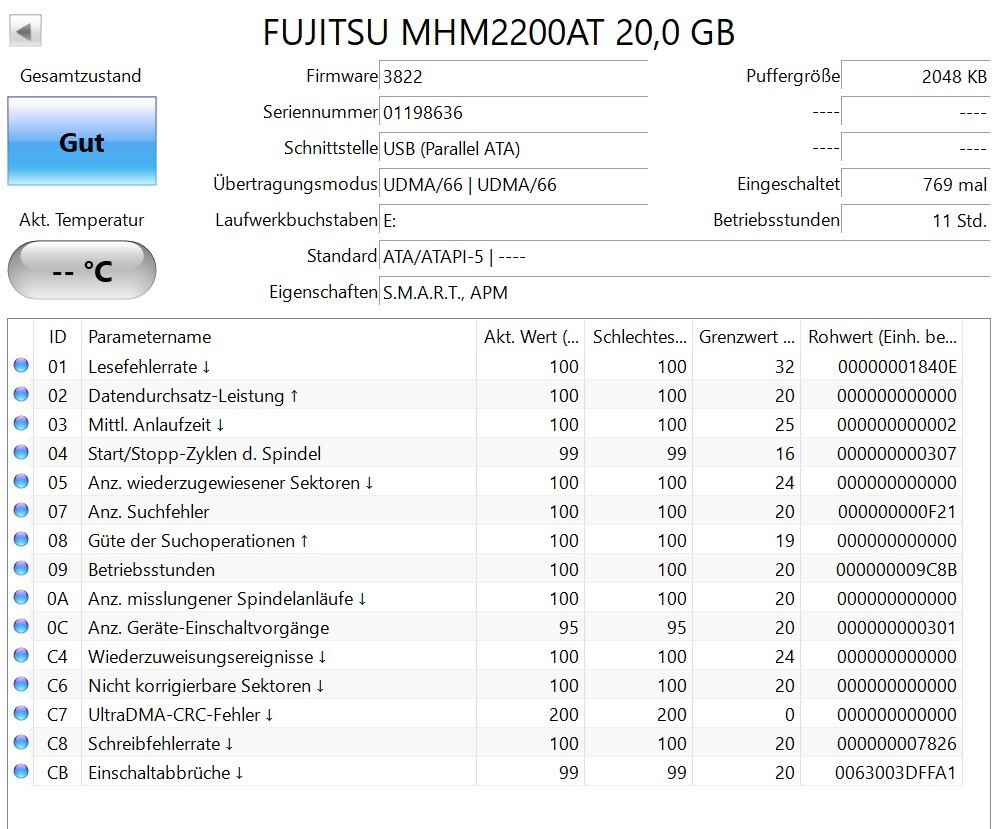999x829 pixels.
Task: Click status orb for Nicht korrigierbare Sektoren row
Action: [21, 684]
